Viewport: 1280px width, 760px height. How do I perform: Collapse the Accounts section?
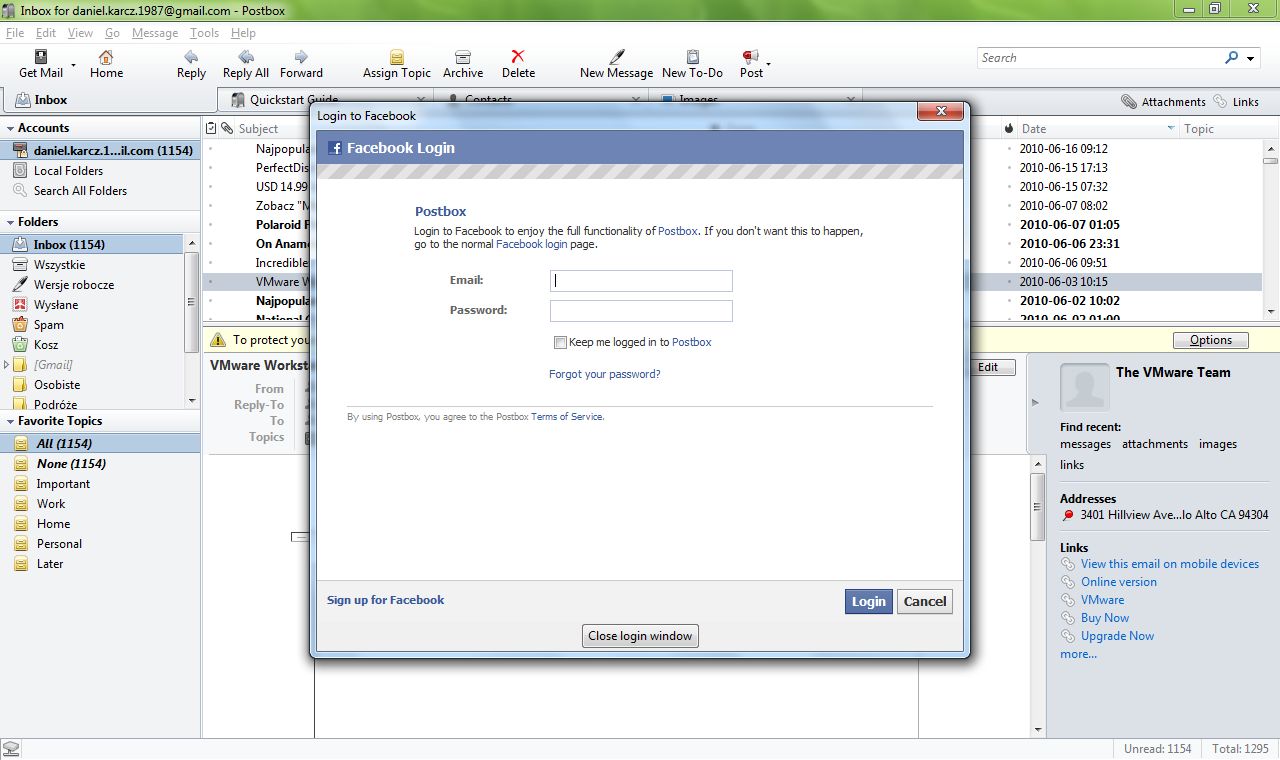pos(10,128)
